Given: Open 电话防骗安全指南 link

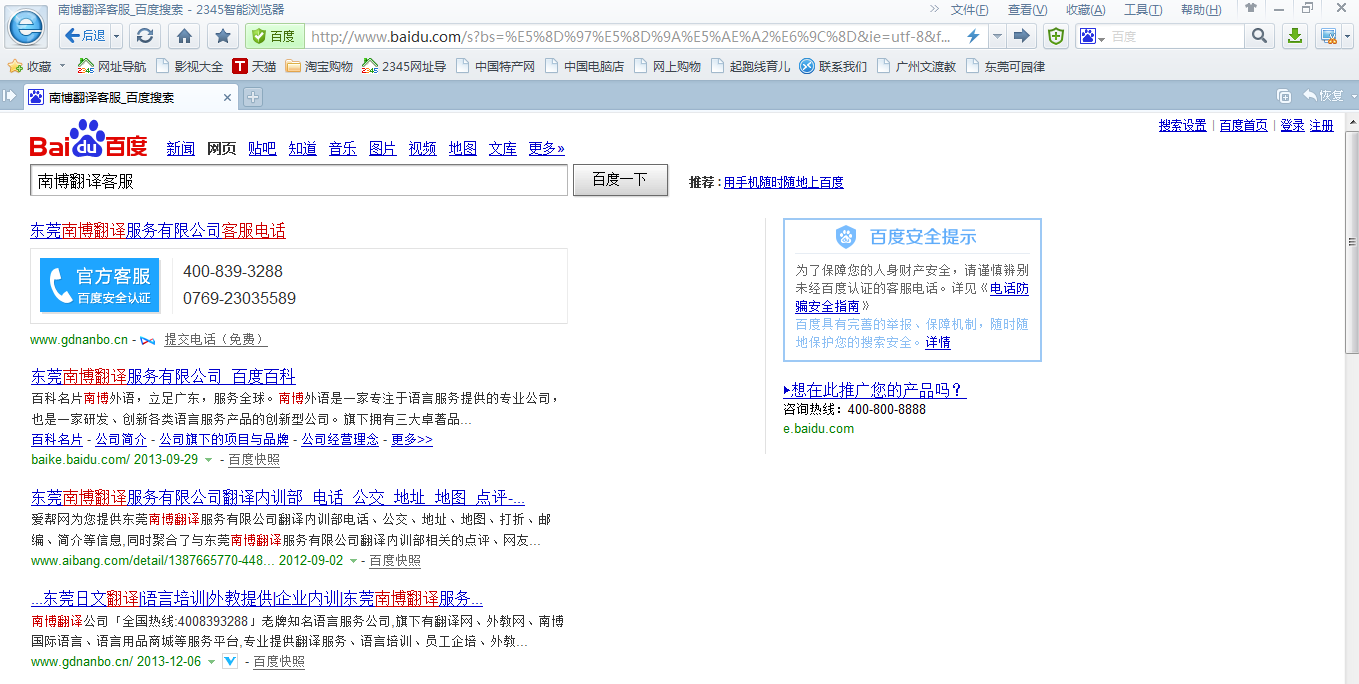Looking at the screenshot, I should click(911, 297).
